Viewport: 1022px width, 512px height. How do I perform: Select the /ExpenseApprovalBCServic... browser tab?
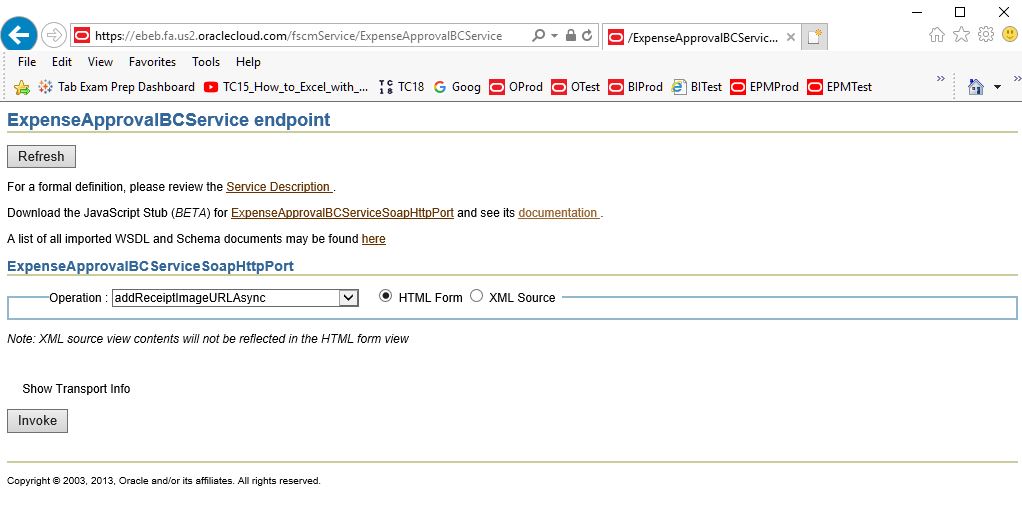click(701, 38)
